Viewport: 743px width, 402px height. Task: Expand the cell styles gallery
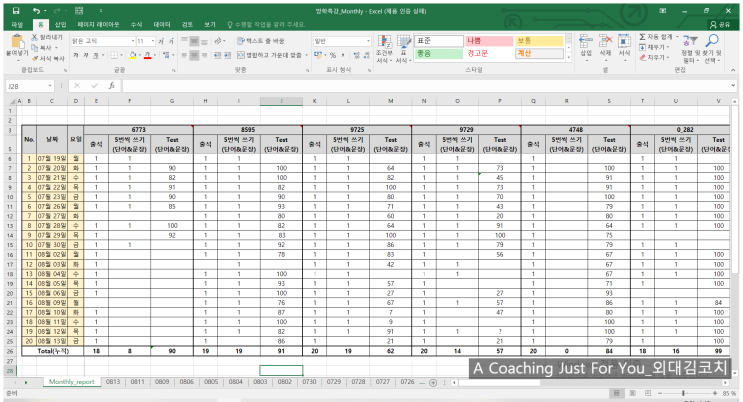[569, 58]
